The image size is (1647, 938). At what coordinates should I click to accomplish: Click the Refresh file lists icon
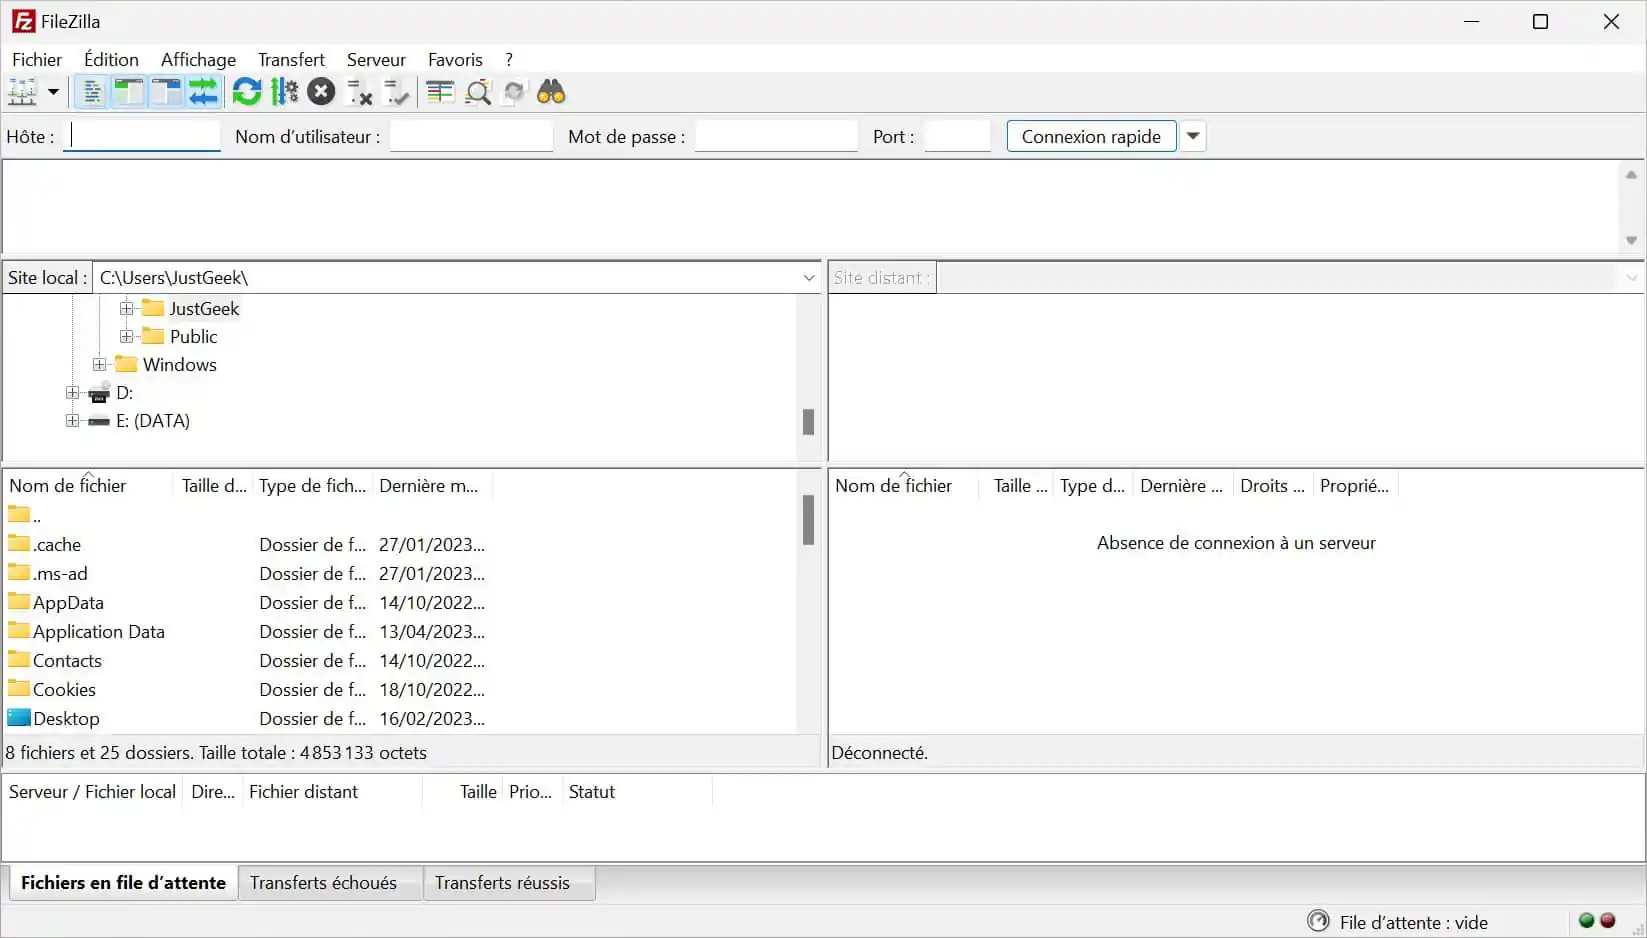pyautogui.click(x=246, y=93)
